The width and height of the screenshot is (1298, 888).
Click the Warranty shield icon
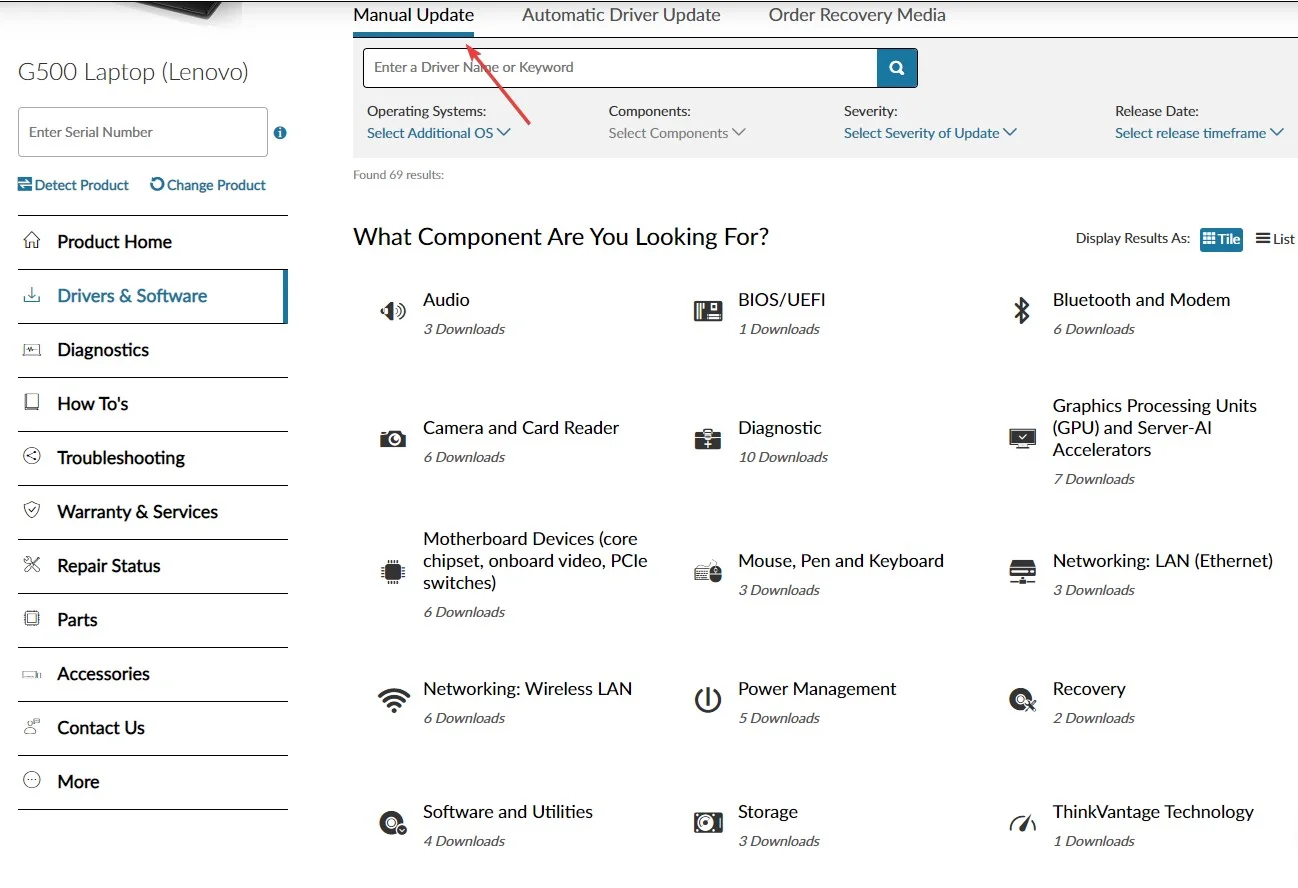tap(32, 511)
